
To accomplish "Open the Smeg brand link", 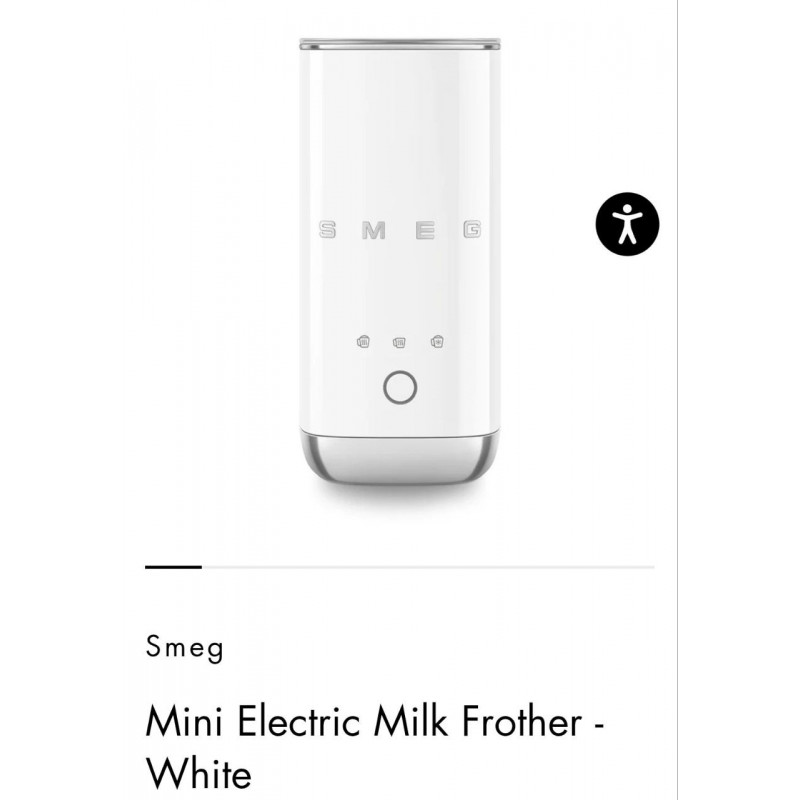I will tap(184, 648).
